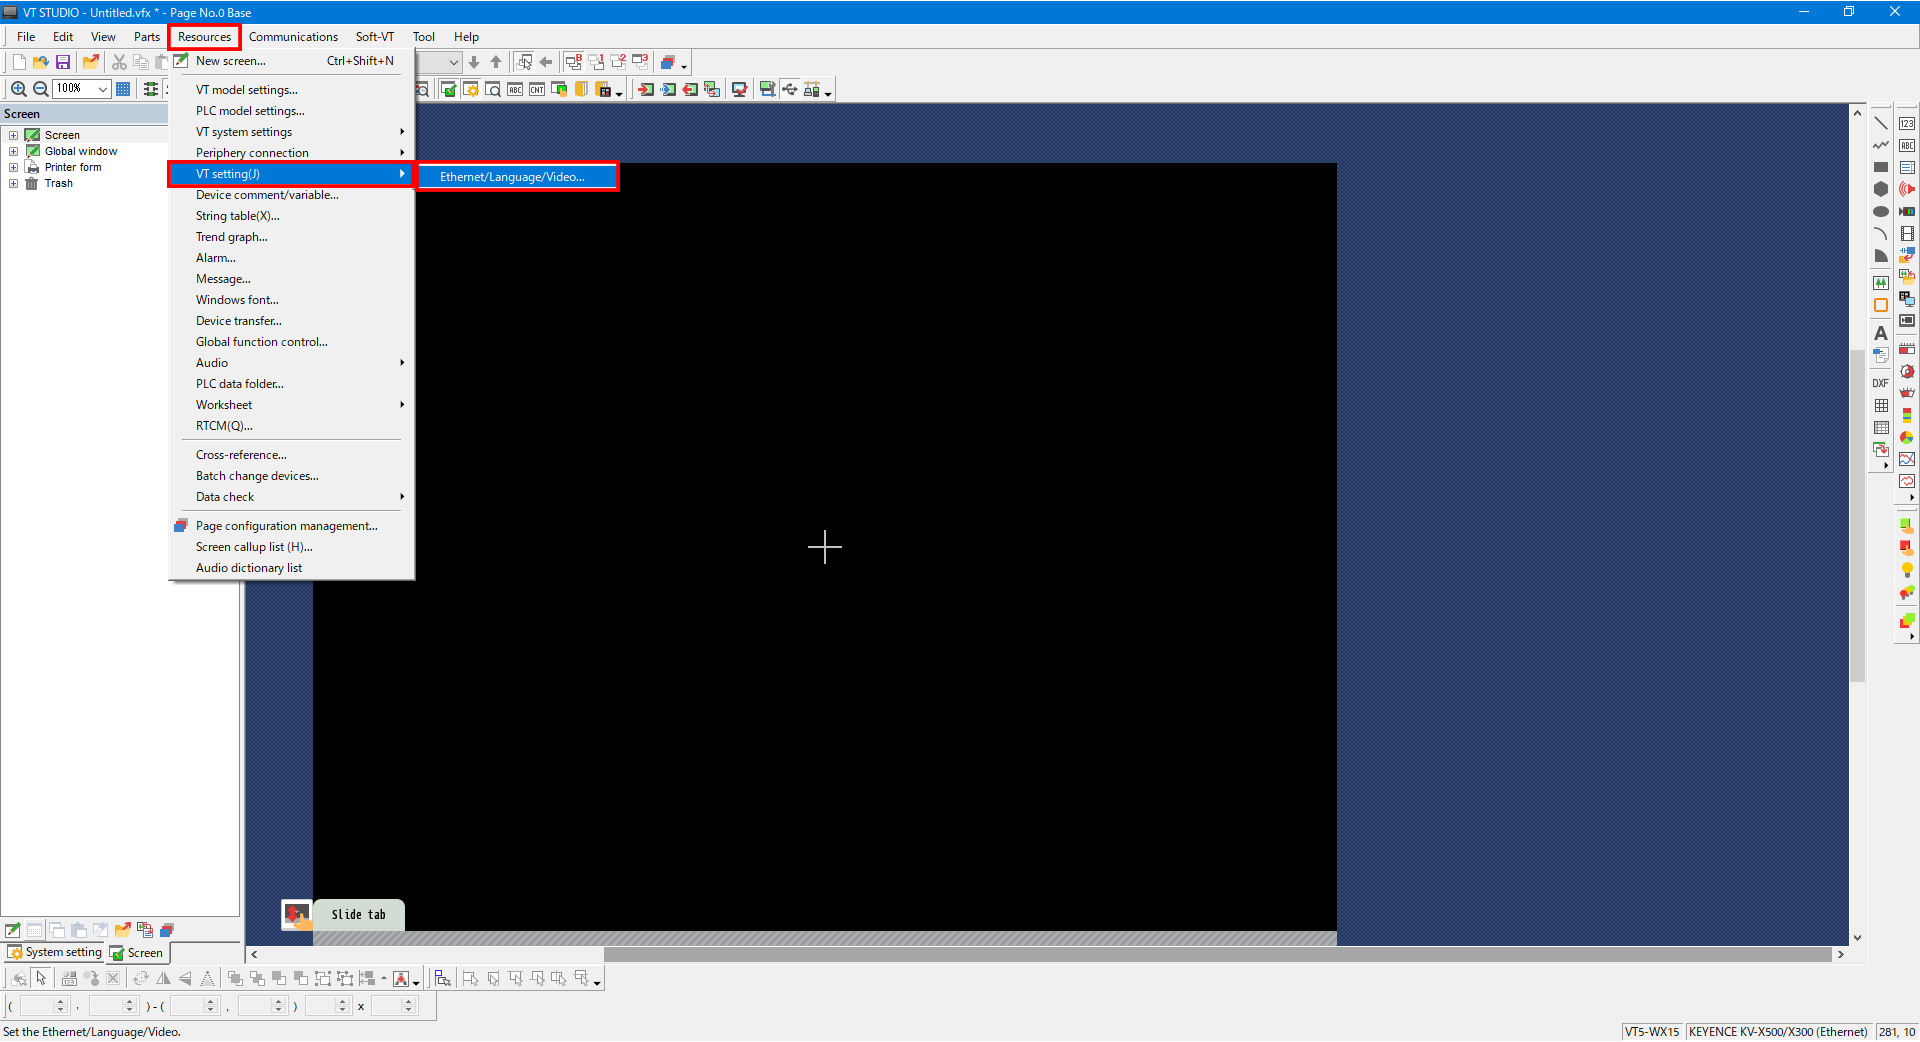Click the Zoom in magnifier icon

coord(18,89)
